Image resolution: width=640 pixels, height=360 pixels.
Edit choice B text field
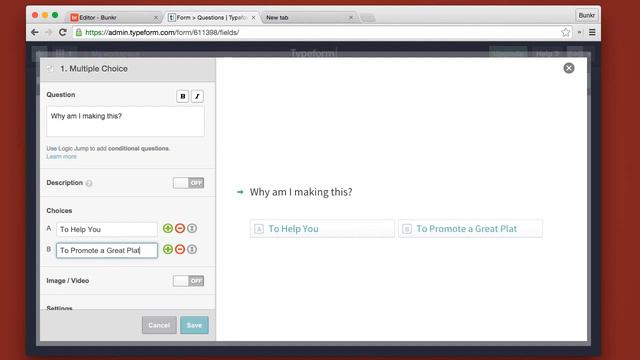click(x=107, y=250)
